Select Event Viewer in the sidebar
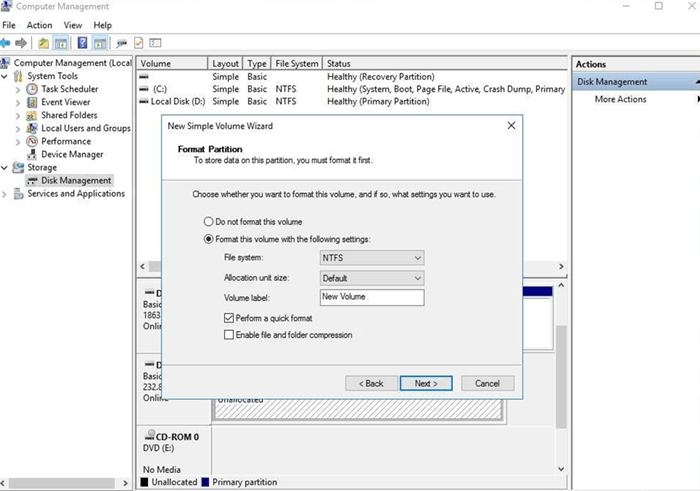The height and width of the screenshot is (491, 700). (65, 102)
